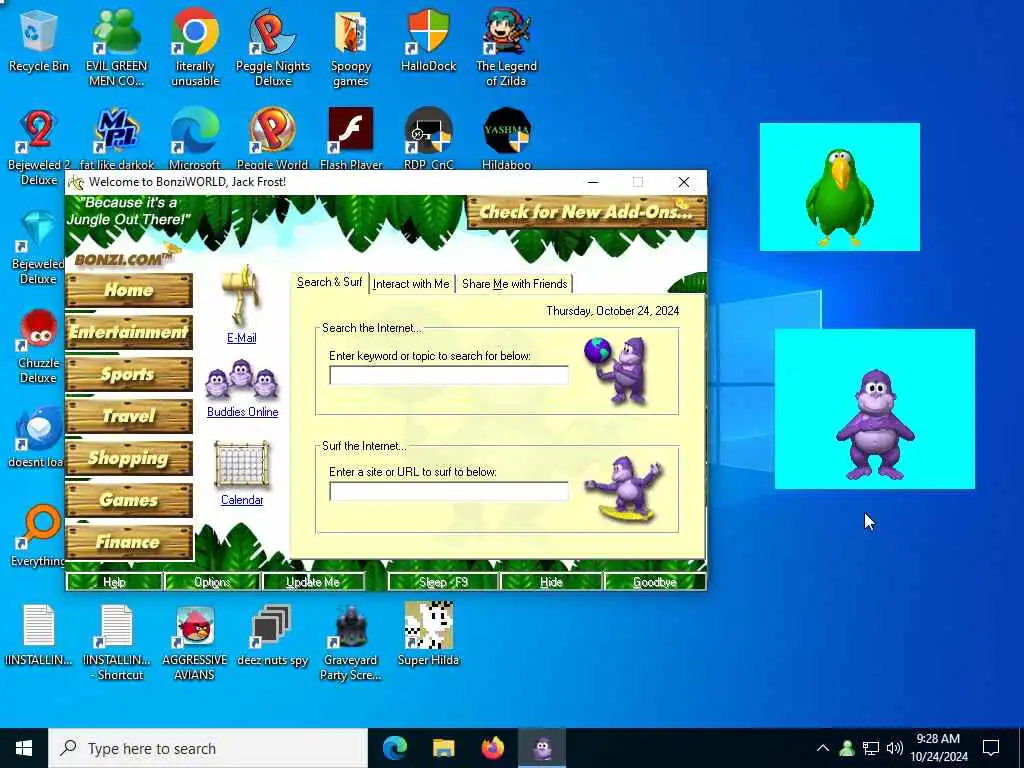Viewport: 1024px width, 768px height.
Task: Click the Home wooden sign button
Action: (x=129, y=290)
